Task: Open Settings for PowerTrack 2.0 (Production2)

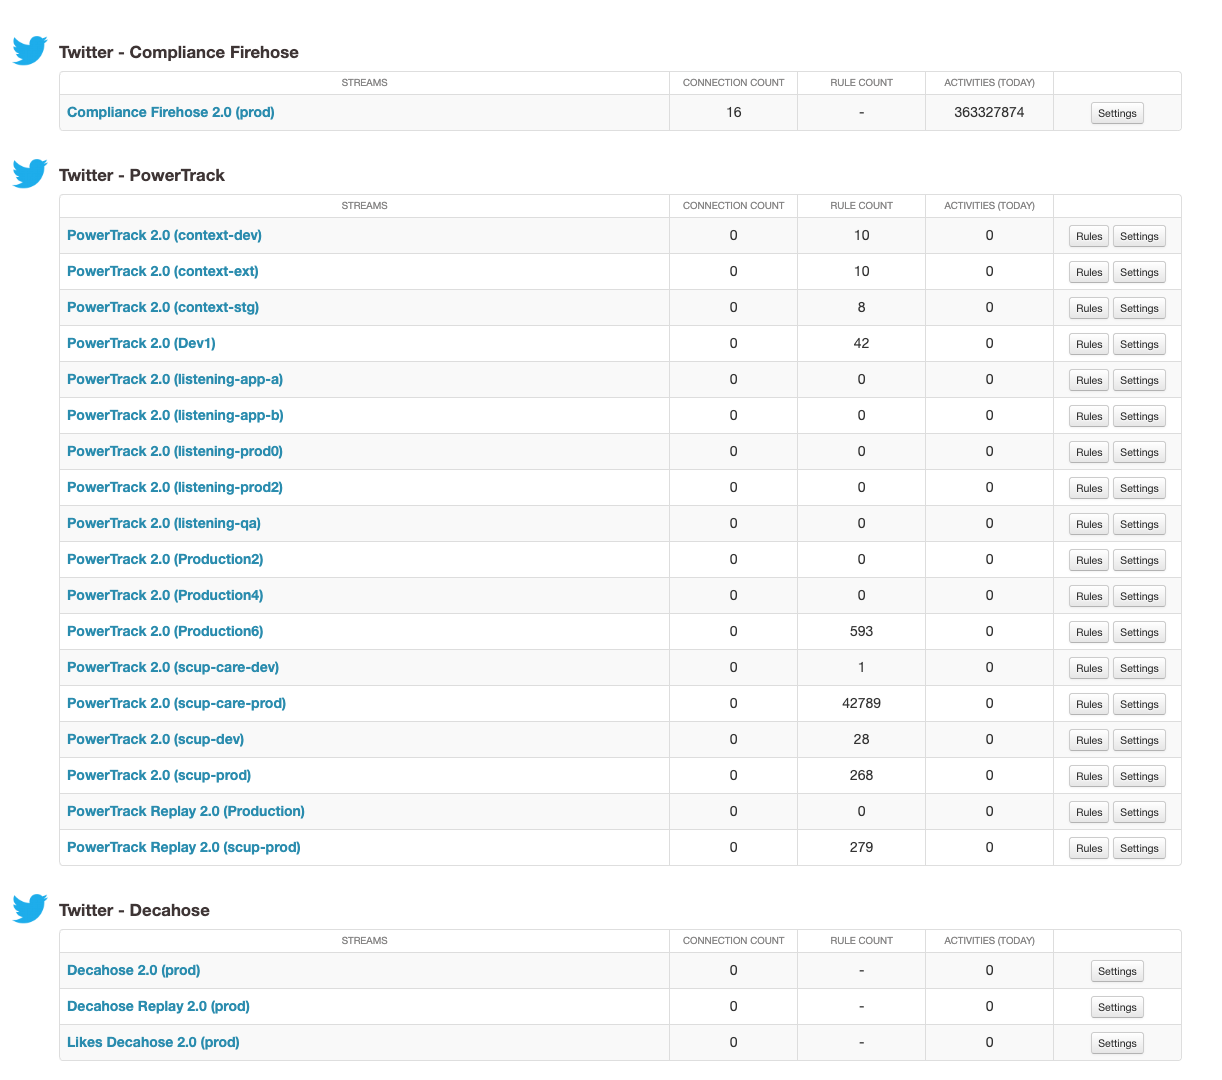Action: [1139, 560]
